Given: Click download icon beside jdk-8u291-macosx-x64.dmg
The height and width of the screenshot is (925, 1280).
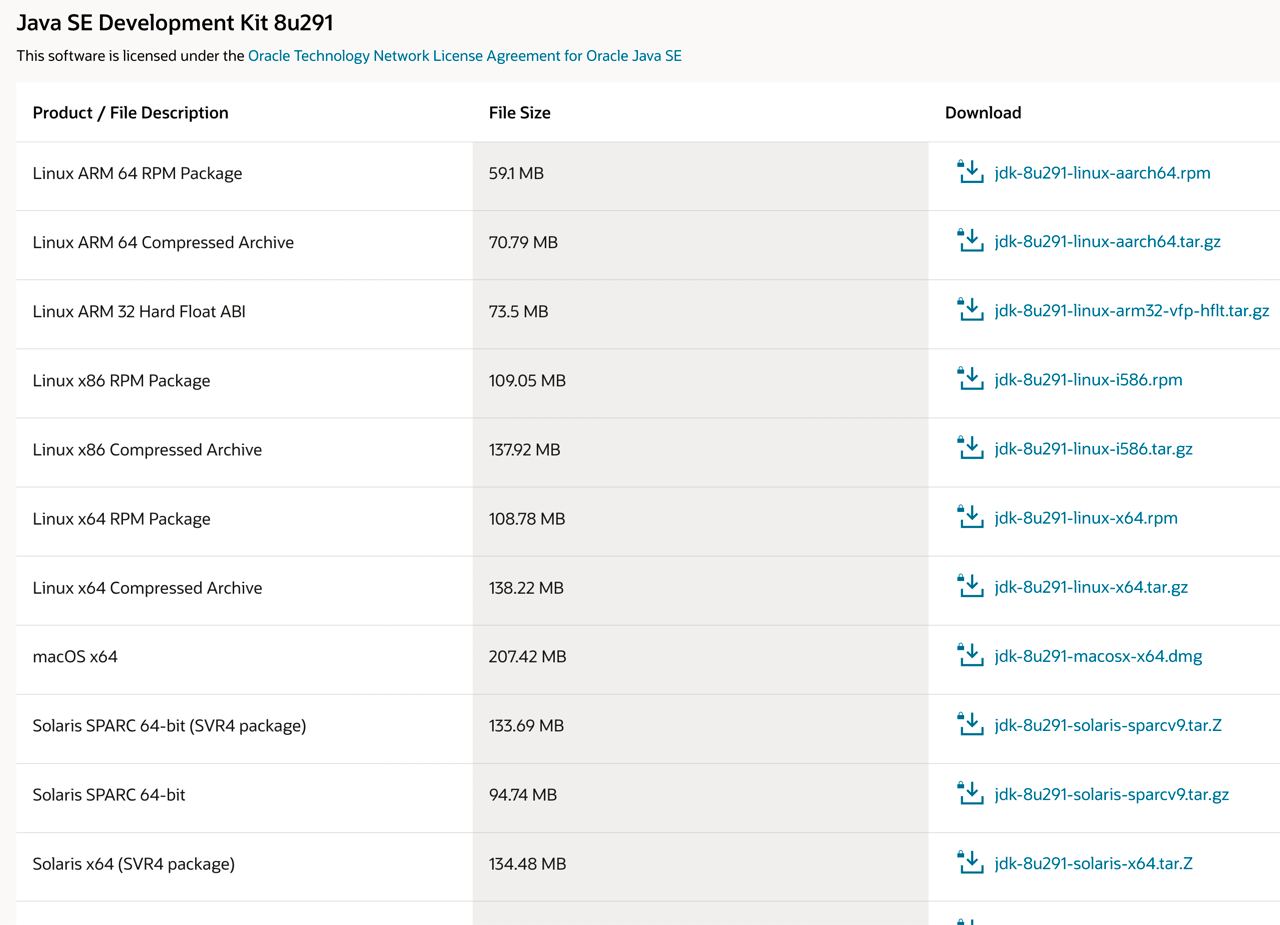Looking at the screenshot, I should (x=970, y=655).
